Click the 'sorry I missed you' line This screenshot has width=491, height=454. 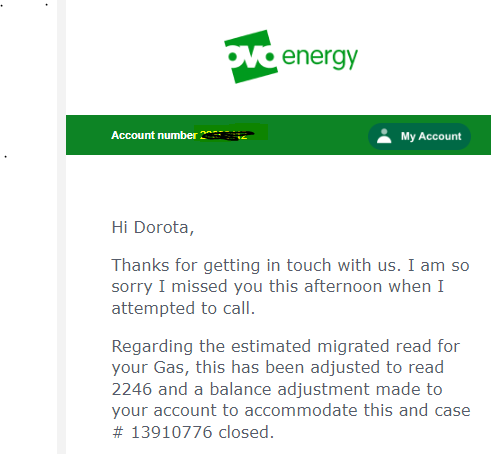(x=278, y=287)
